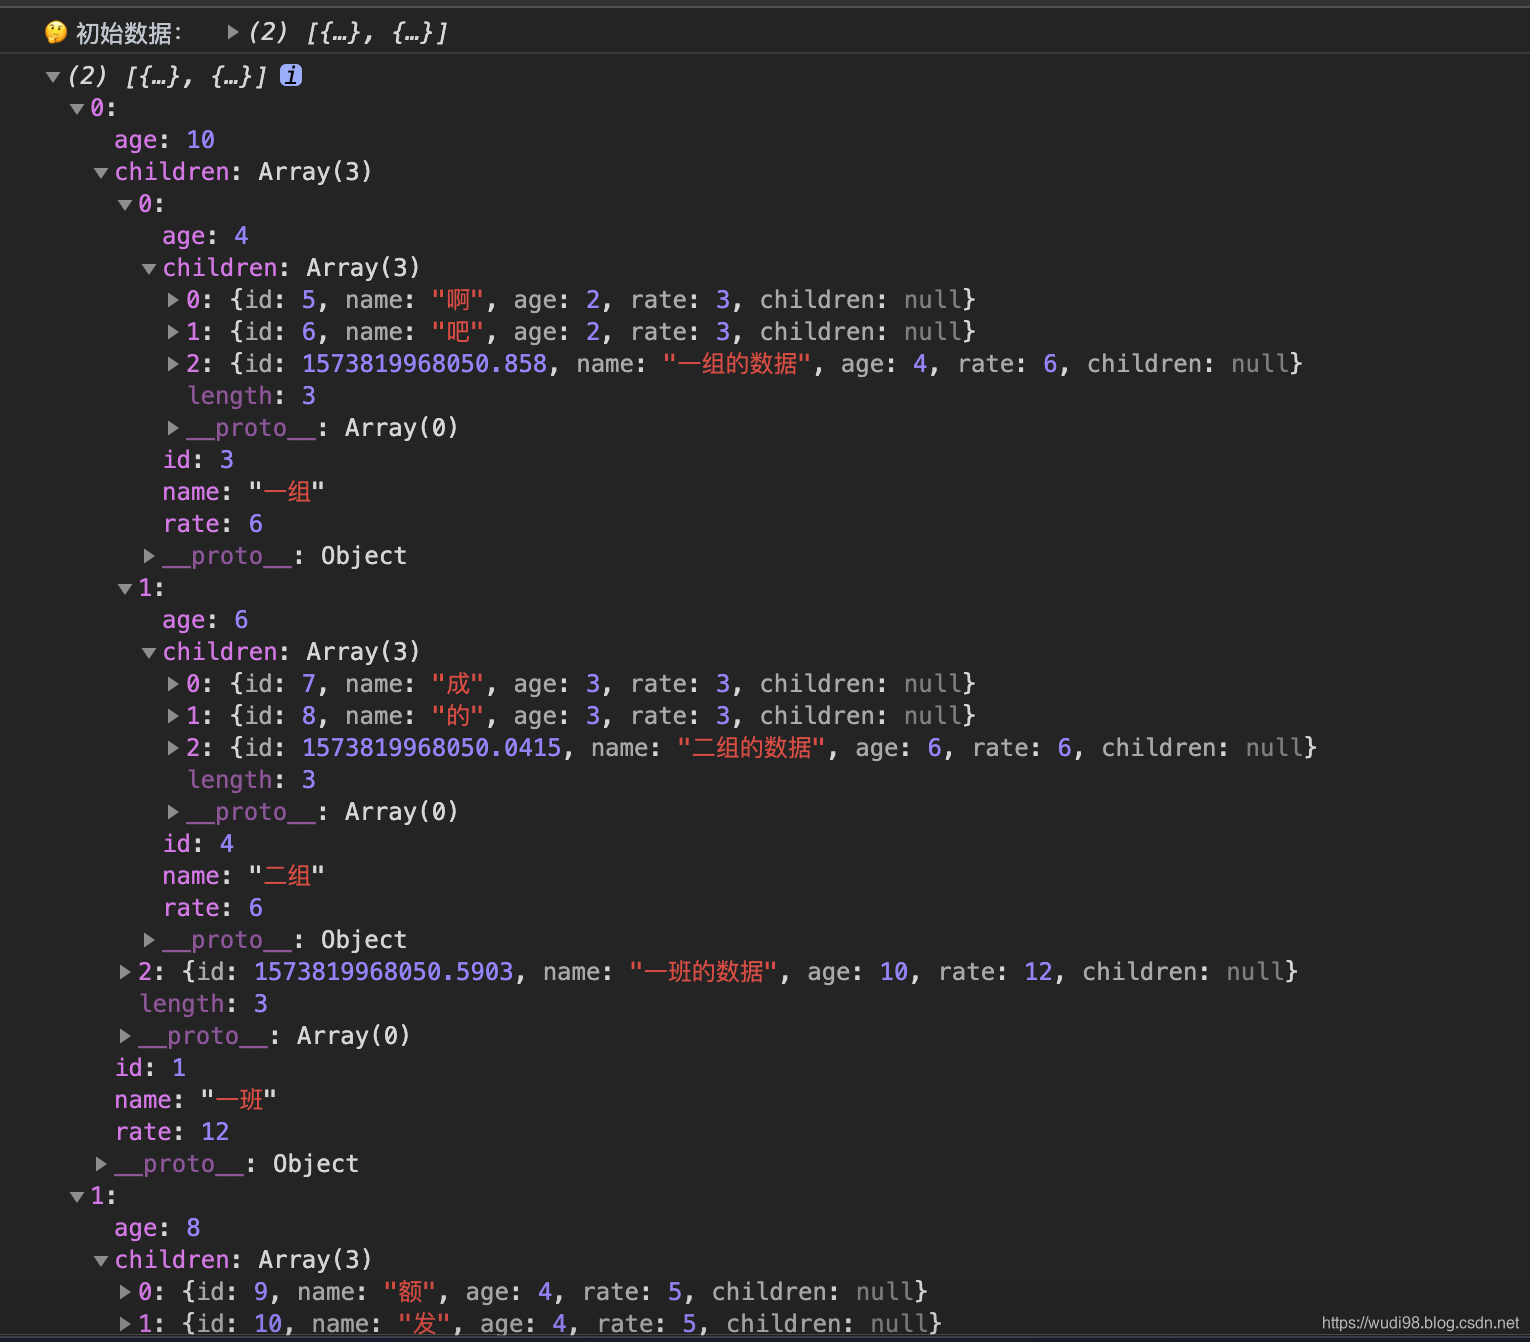Viewport: 1530px width, 1342px height.
Task: Collapse the root (2) [{…}, {…}] array
Action: click(x=53, y=76)
